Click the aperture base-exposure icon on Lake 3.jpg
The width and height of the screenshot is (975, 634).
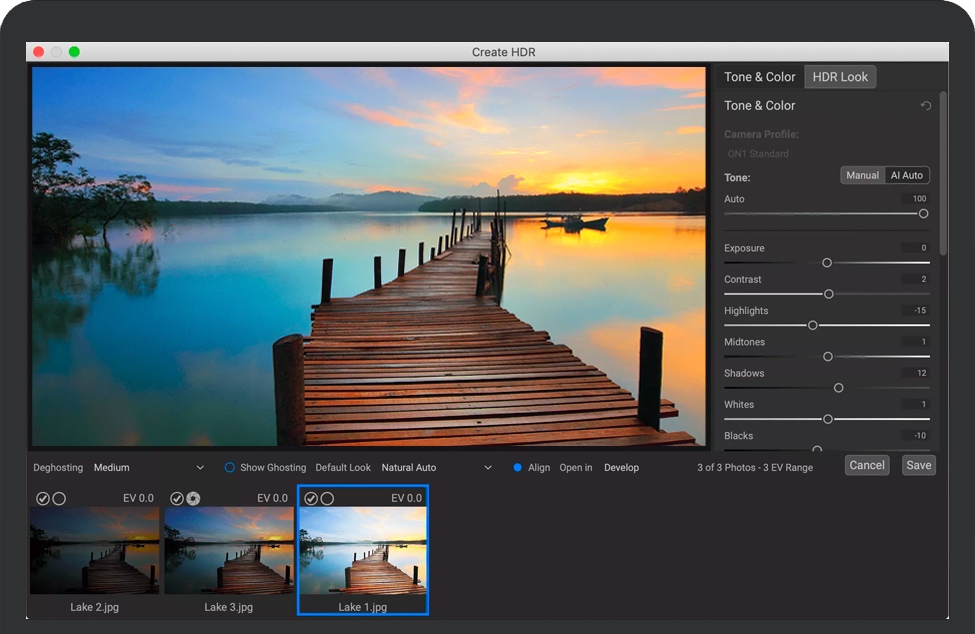pyautogui.click(x=193, y=498)
